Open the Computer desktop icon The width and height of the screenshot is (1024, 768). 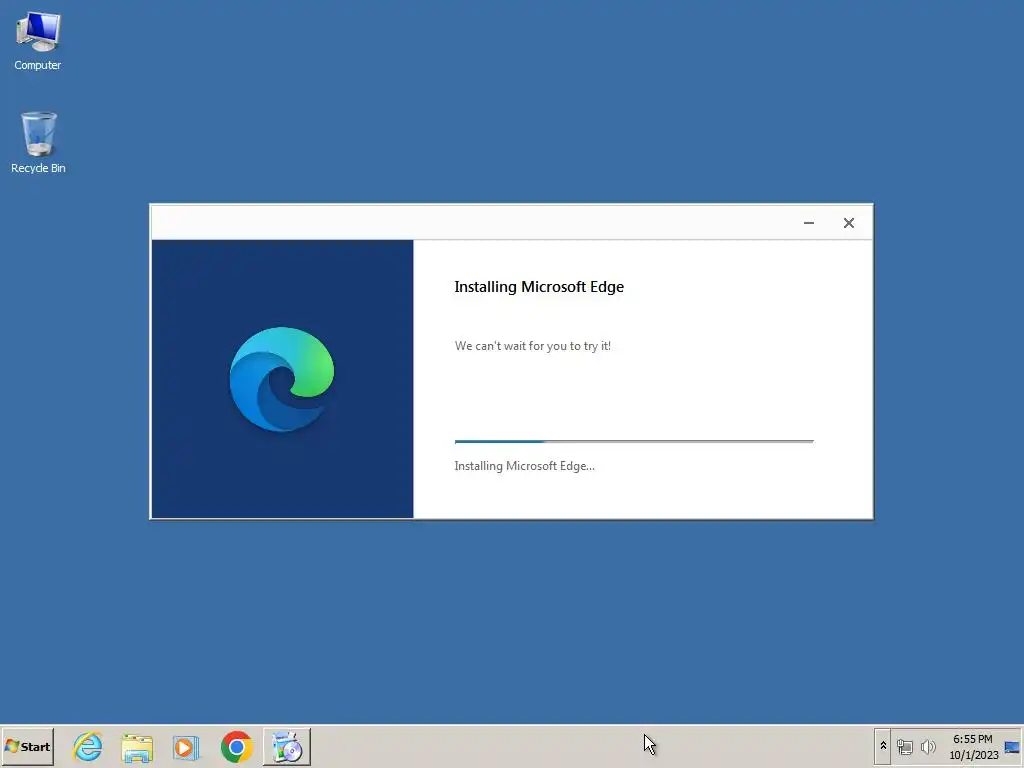tap(38, 40)
